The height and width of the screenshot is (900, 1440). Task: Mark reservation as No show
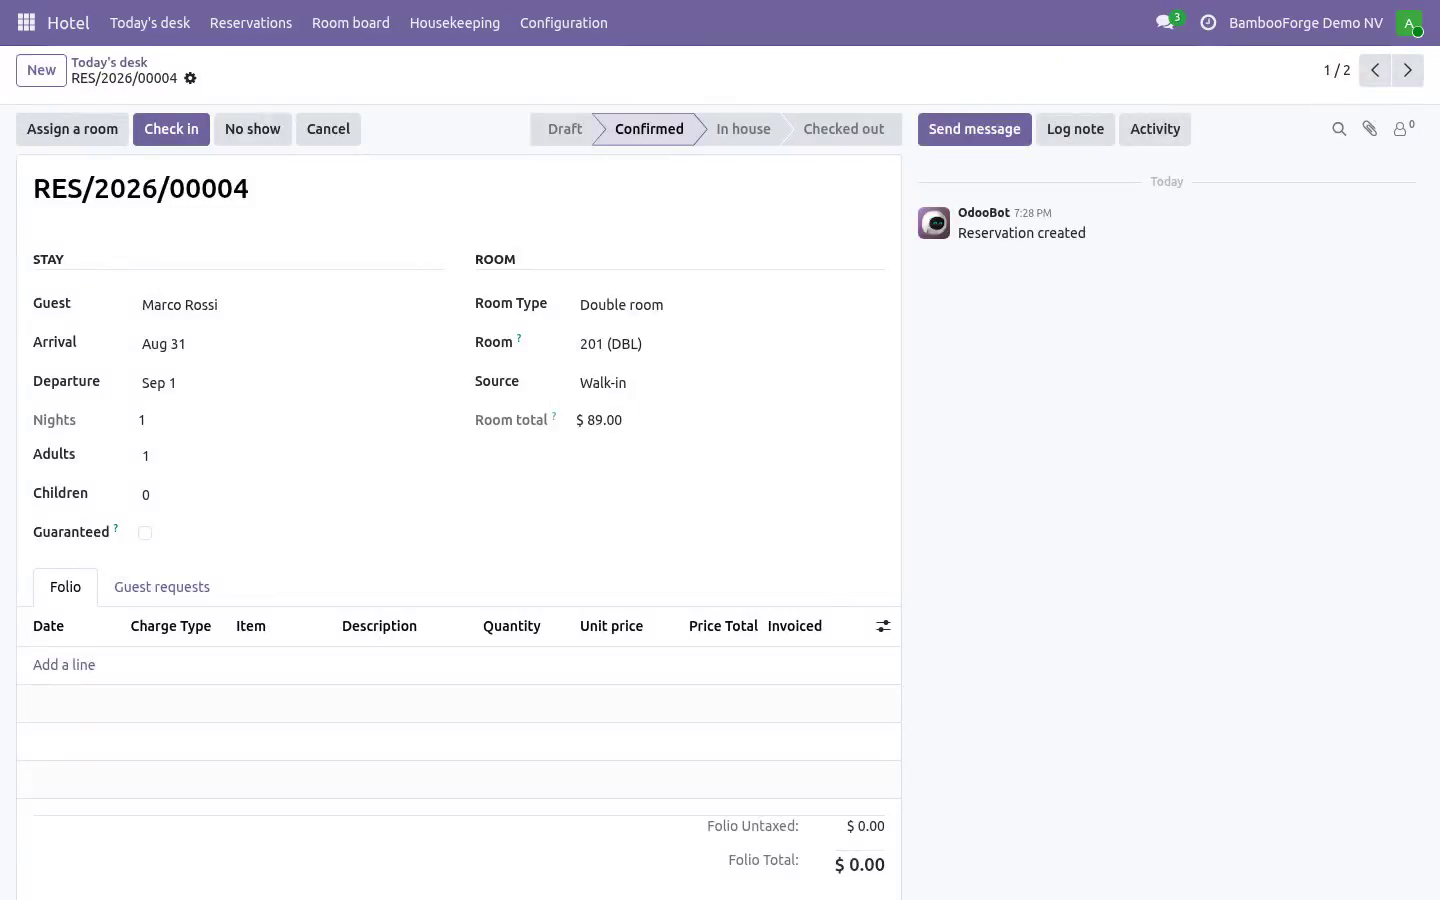coord(253,129)
